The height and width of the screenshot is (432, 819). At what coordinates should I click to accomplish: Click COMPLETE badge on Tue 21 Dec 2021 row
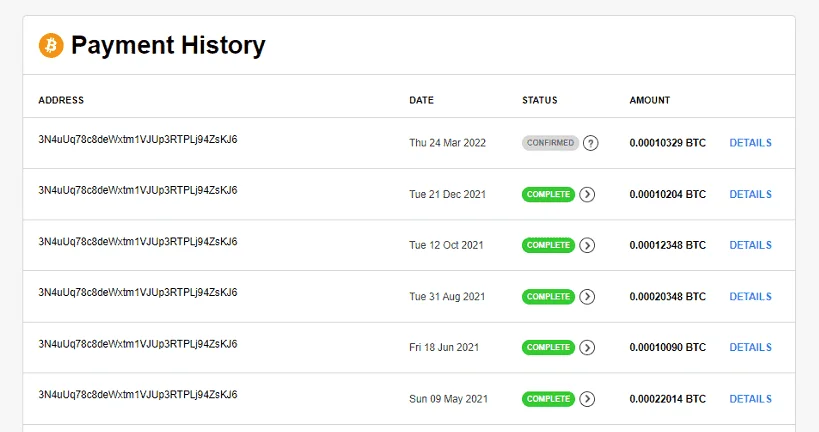pos(548,194)
